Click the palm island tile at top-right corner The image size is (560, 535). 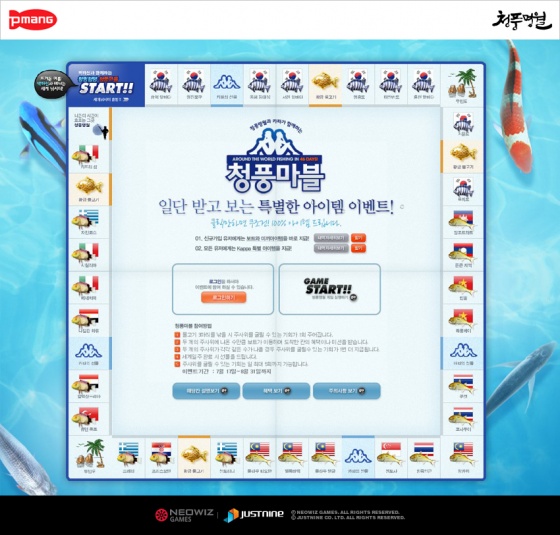coord(462,85)
